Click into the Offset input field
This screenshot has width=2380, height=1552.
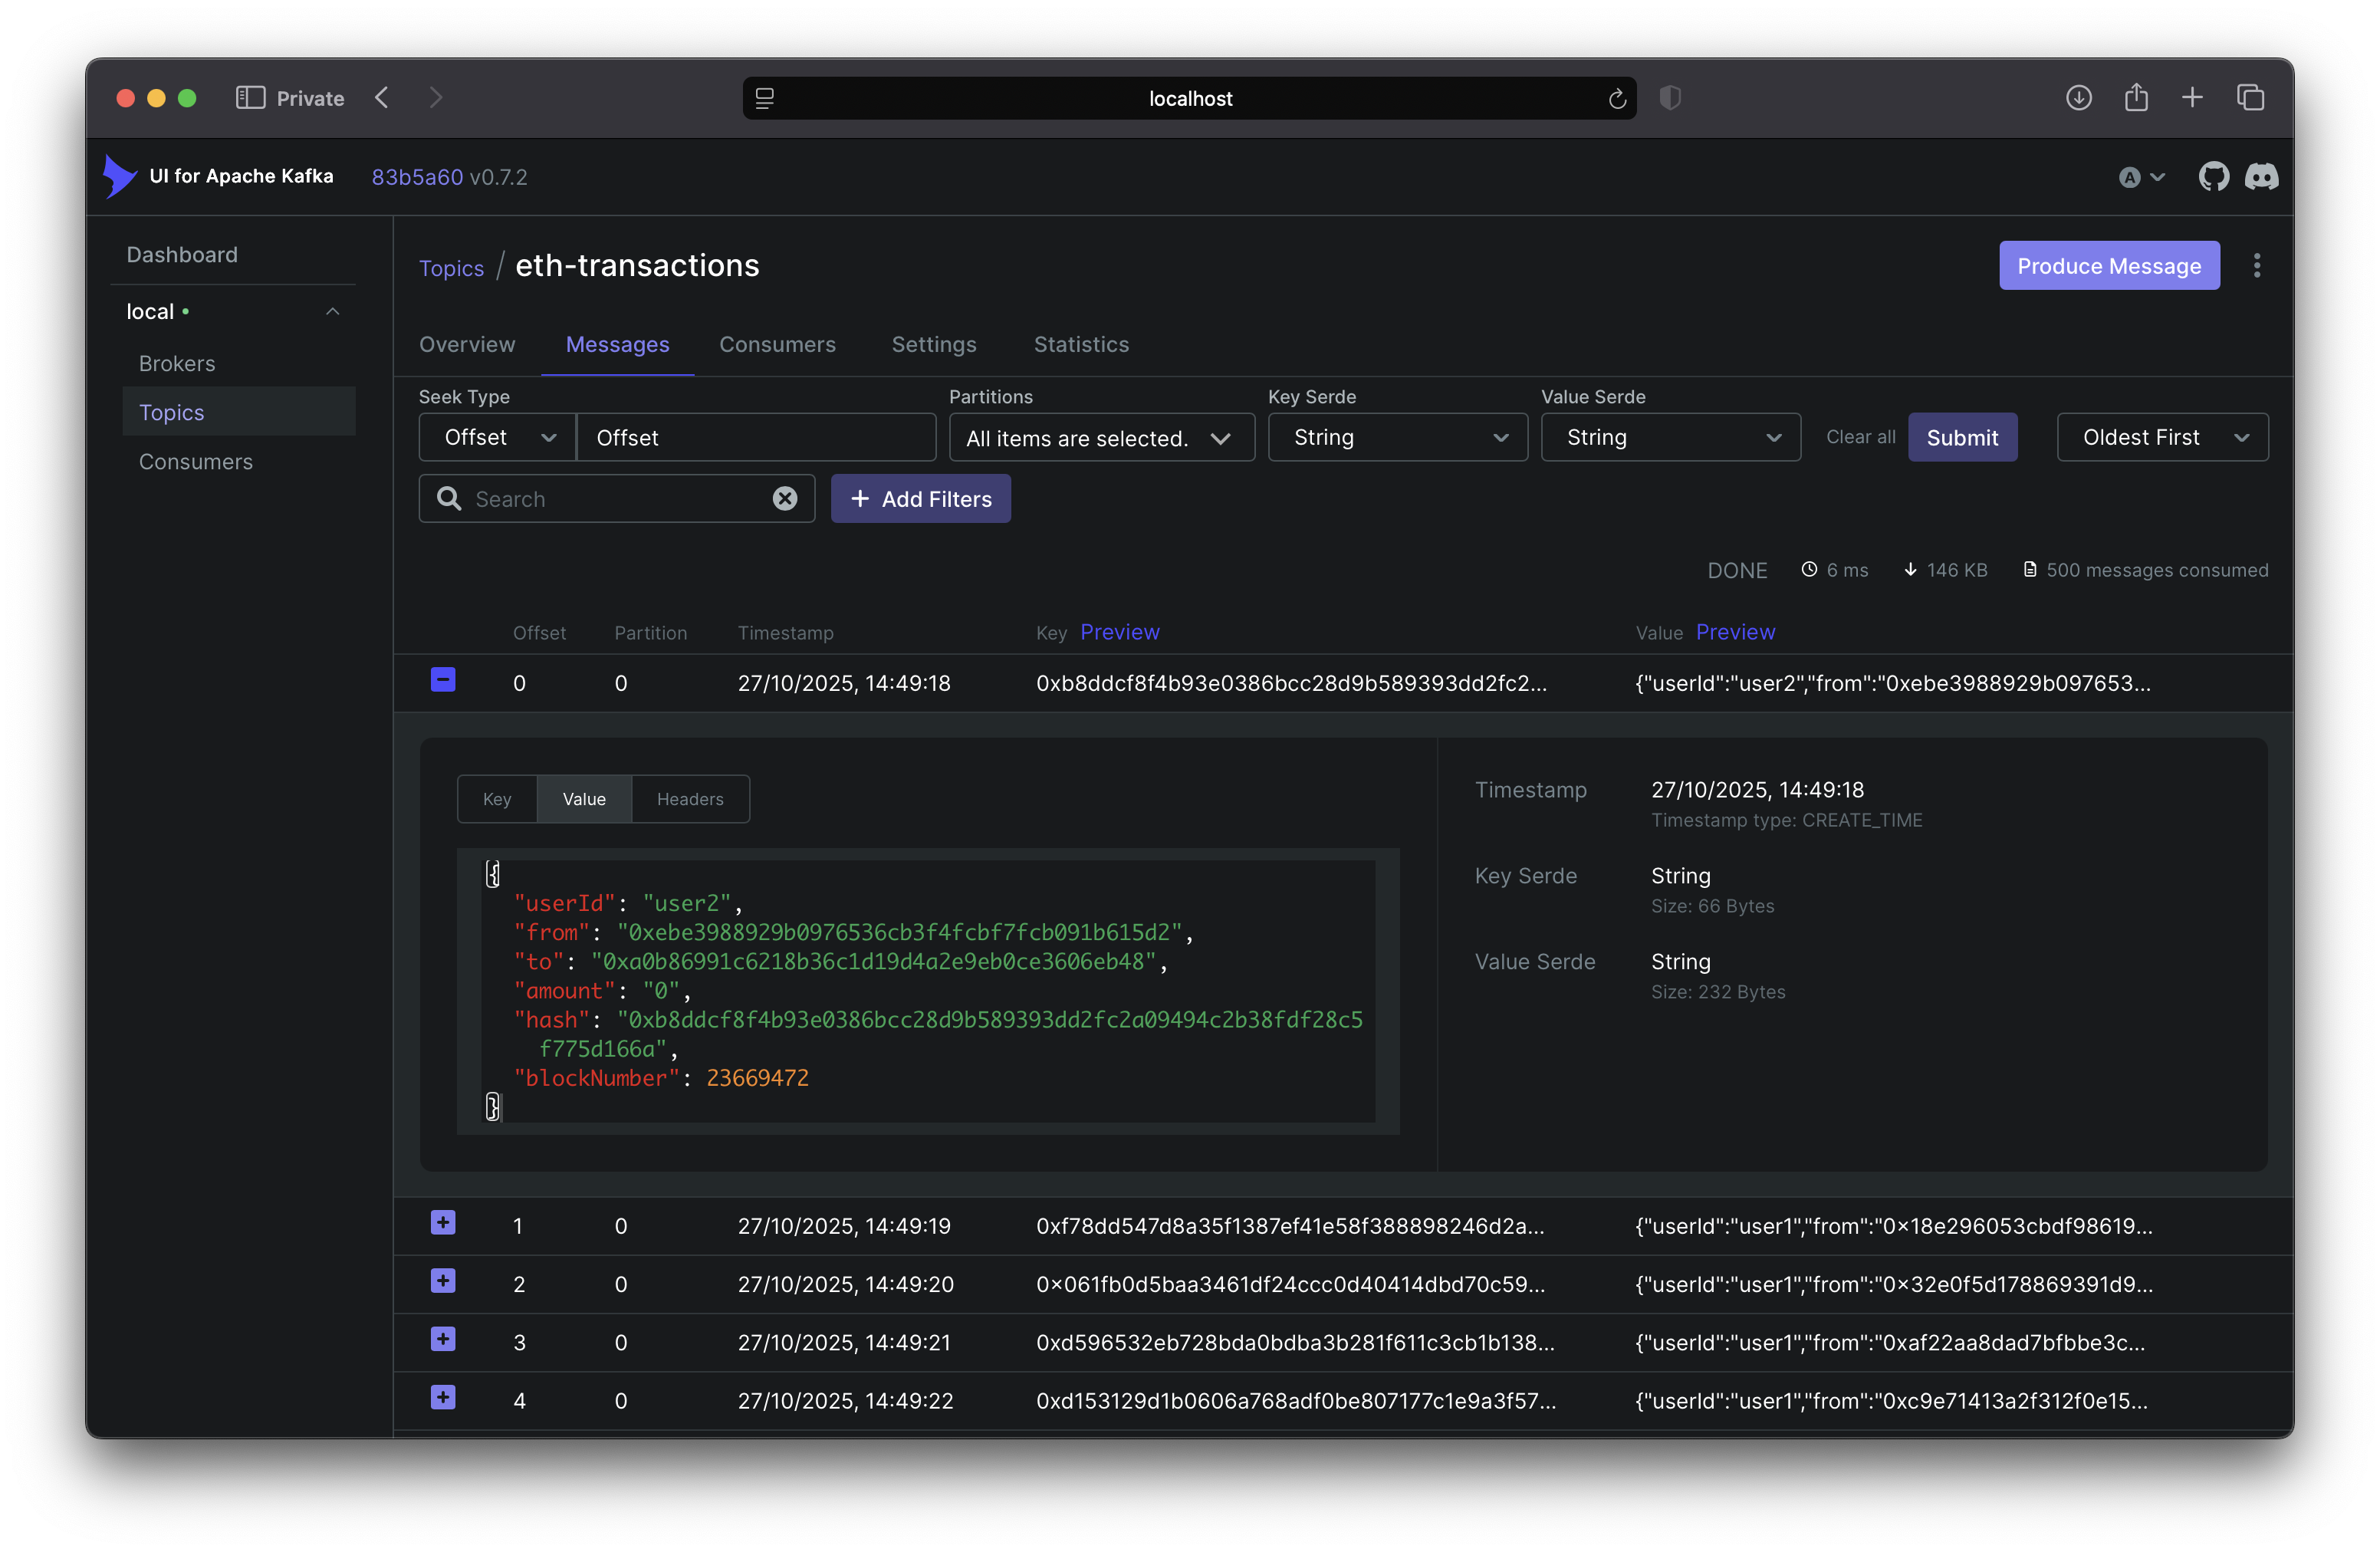coord(756,437)
